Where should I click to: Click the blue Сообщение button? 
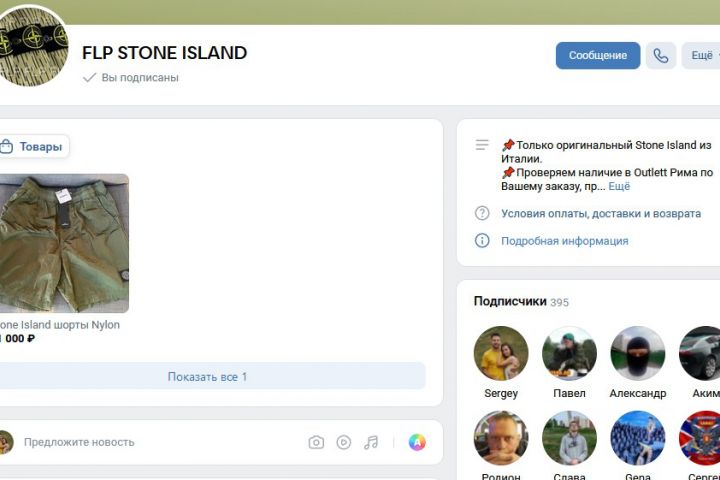[597, 56]
